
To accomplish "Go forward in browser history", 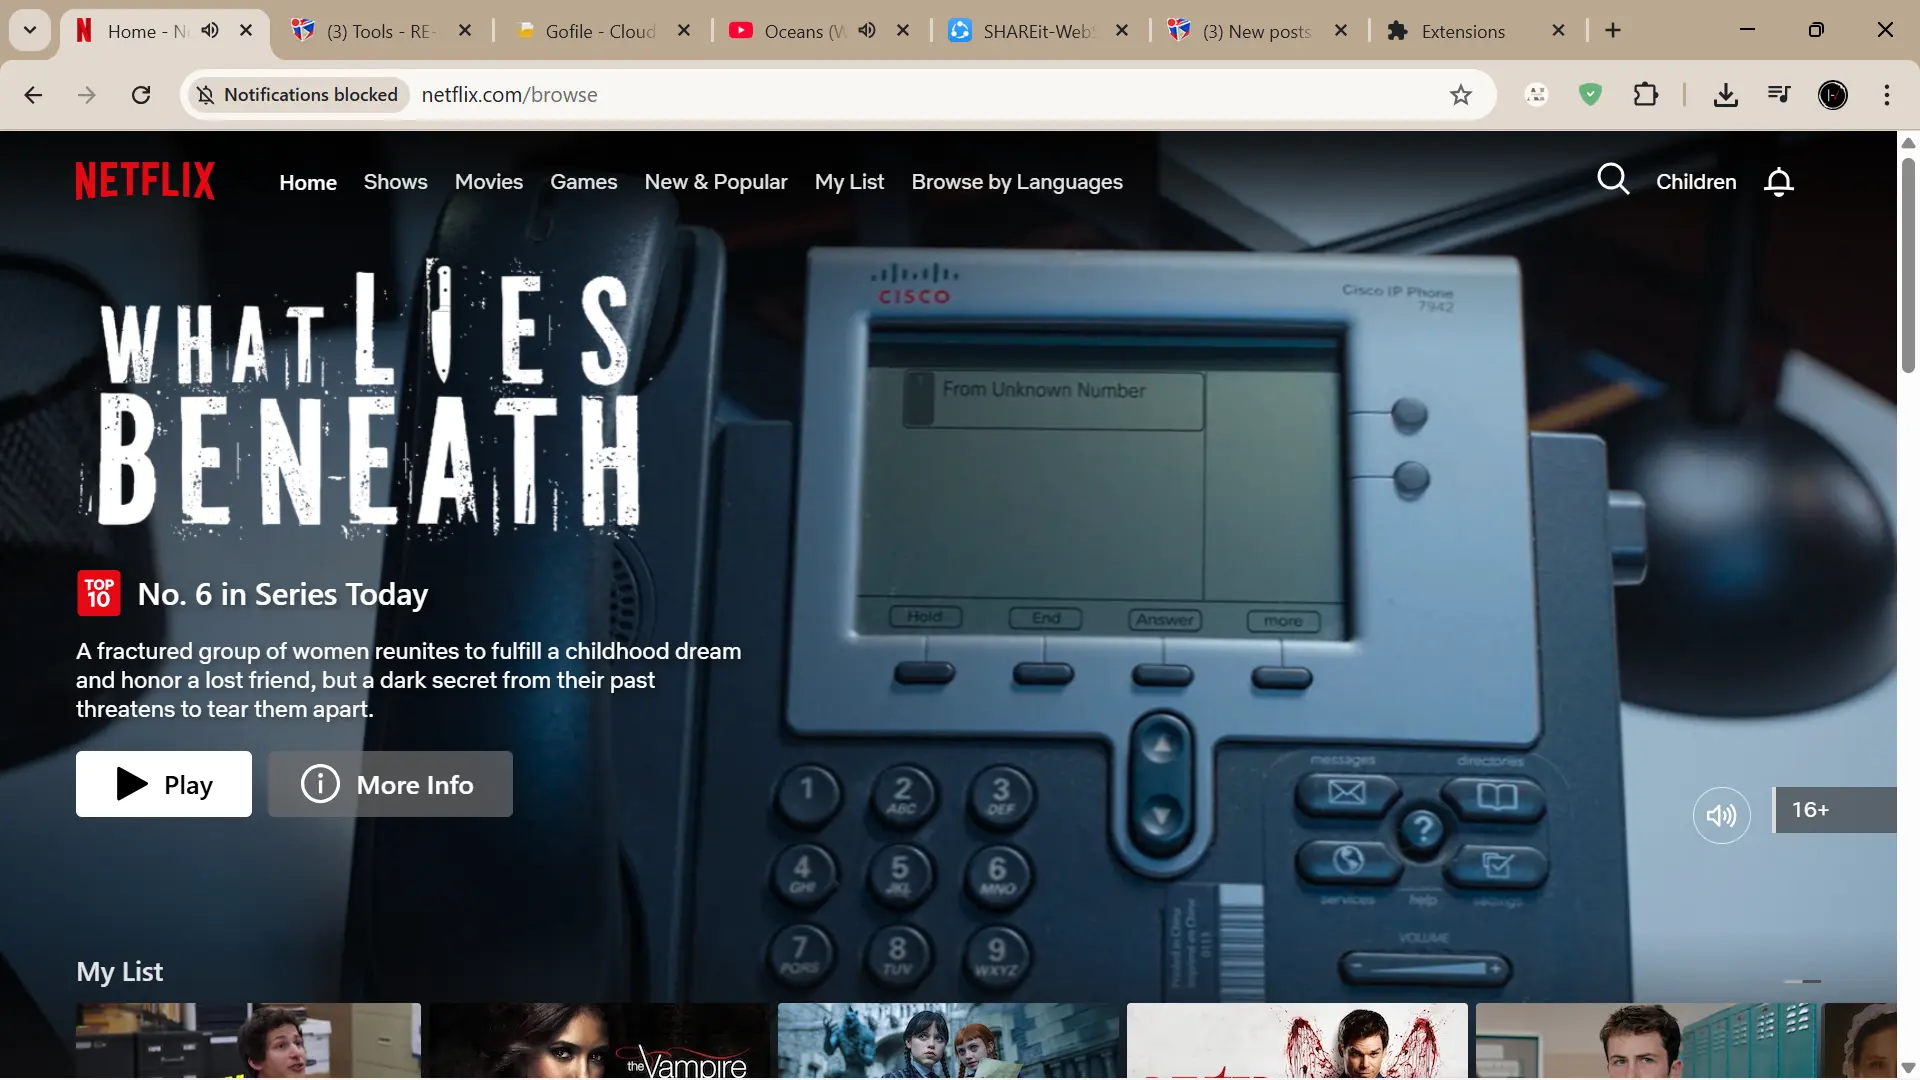I will pyautogui.click(x=87, y=95).
